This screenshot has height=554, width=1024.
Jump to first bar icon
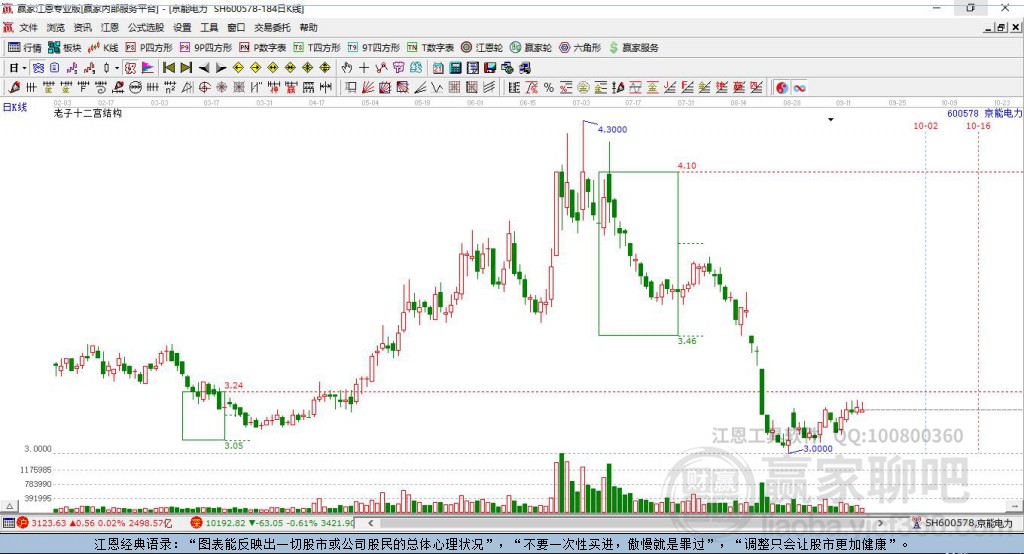tap(168, 68)
